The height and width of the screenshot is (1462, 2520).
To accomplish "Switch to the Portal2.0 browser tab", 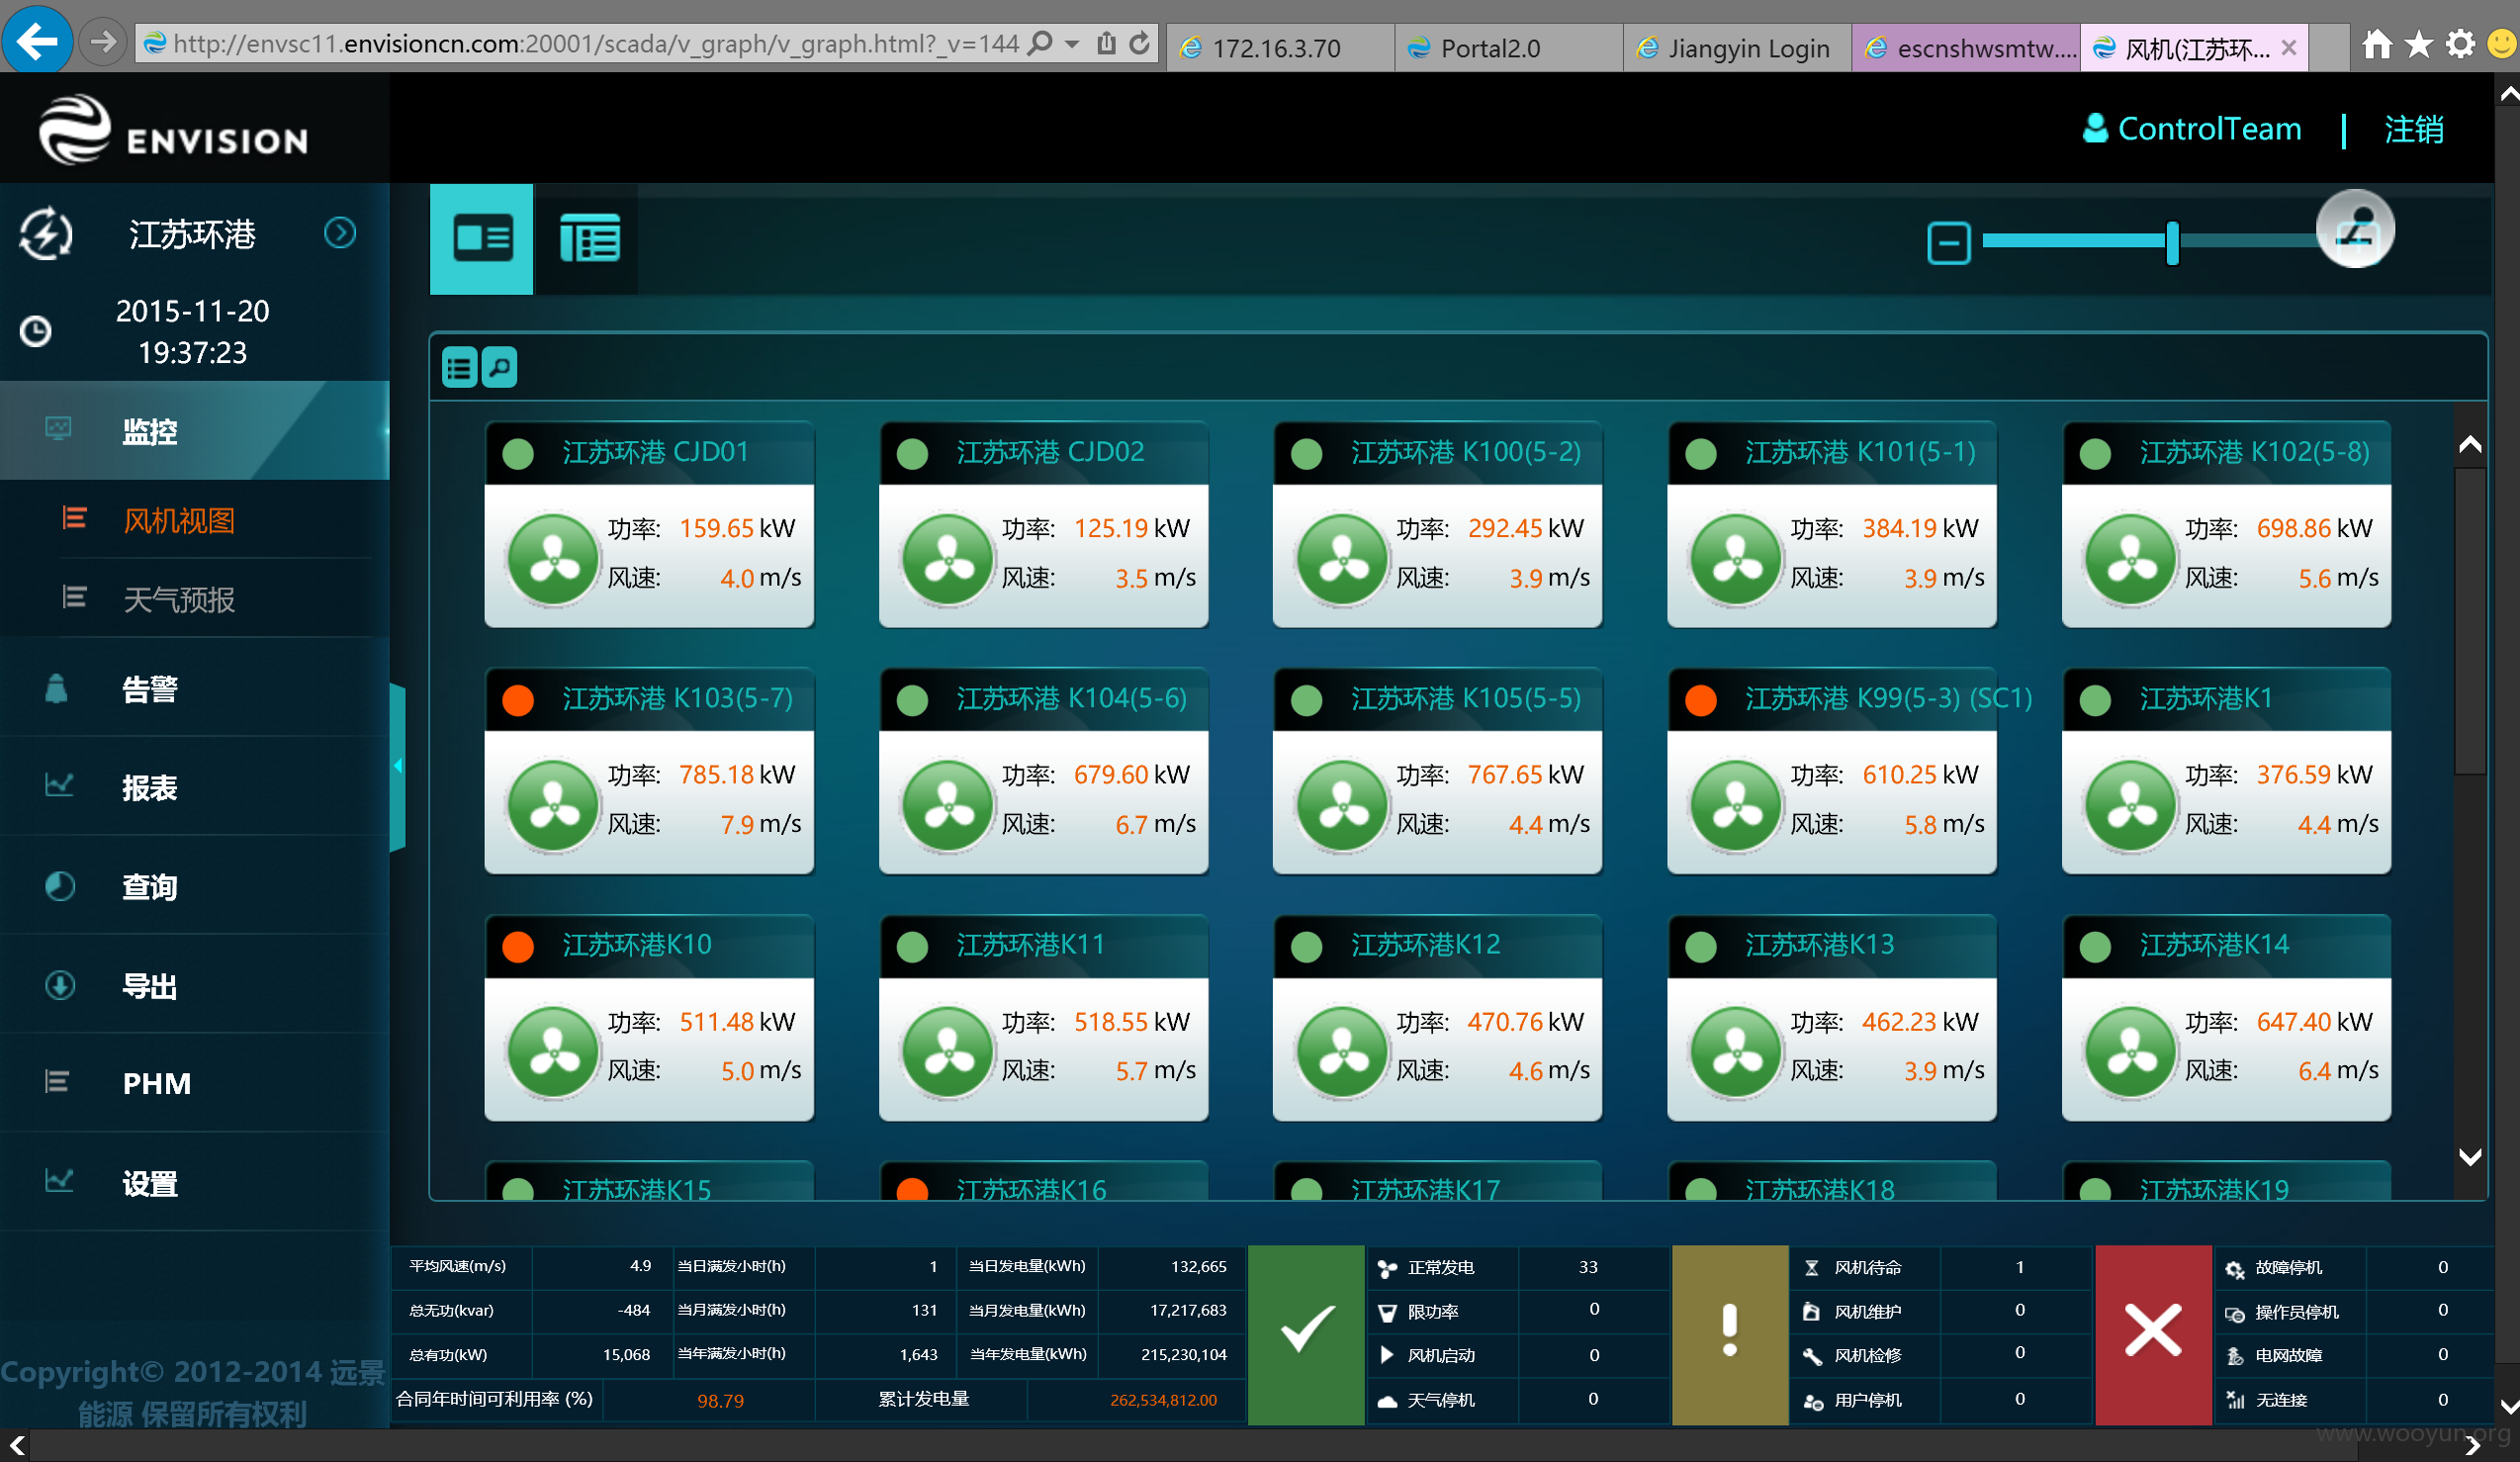I will coord(1508,48).
